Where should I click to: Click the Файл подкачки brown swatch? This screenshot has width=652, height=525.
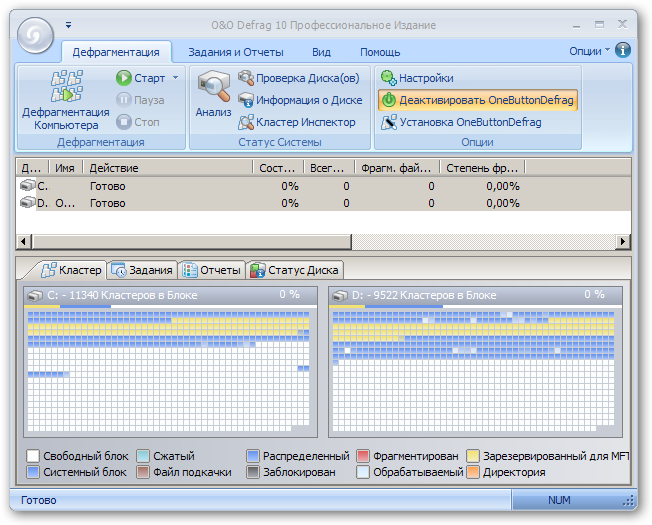coord(143,472)
